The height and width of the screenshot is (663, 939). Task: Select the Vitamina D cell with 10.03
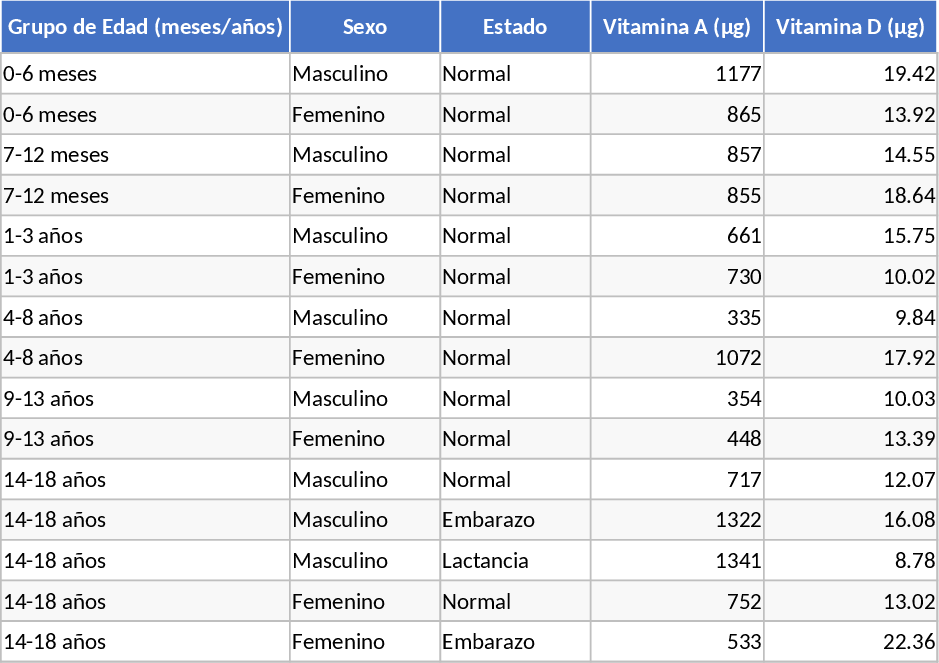(850, 399)
